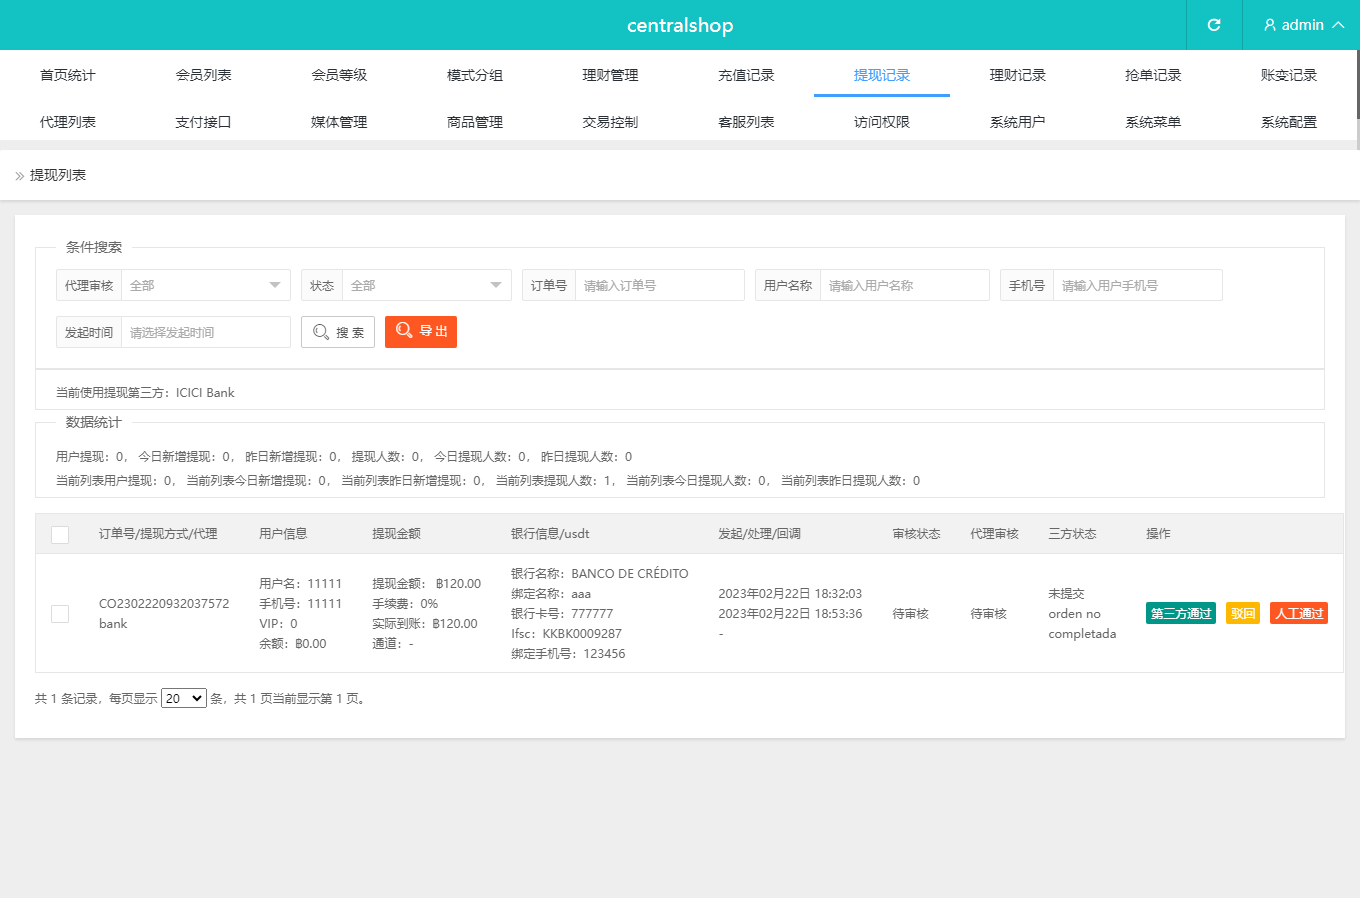The height and width of the screenshot is (898, 1360).
Task: Click the 订单号 input field
Action: (x=659, y=285)
